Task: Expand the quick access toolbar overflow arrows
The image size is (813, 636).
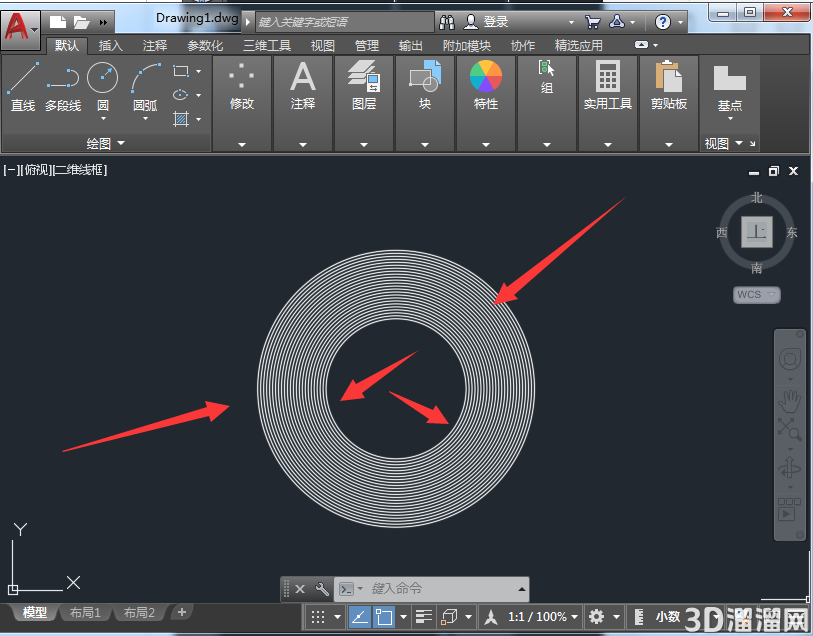Action: (x=103, y=23)
